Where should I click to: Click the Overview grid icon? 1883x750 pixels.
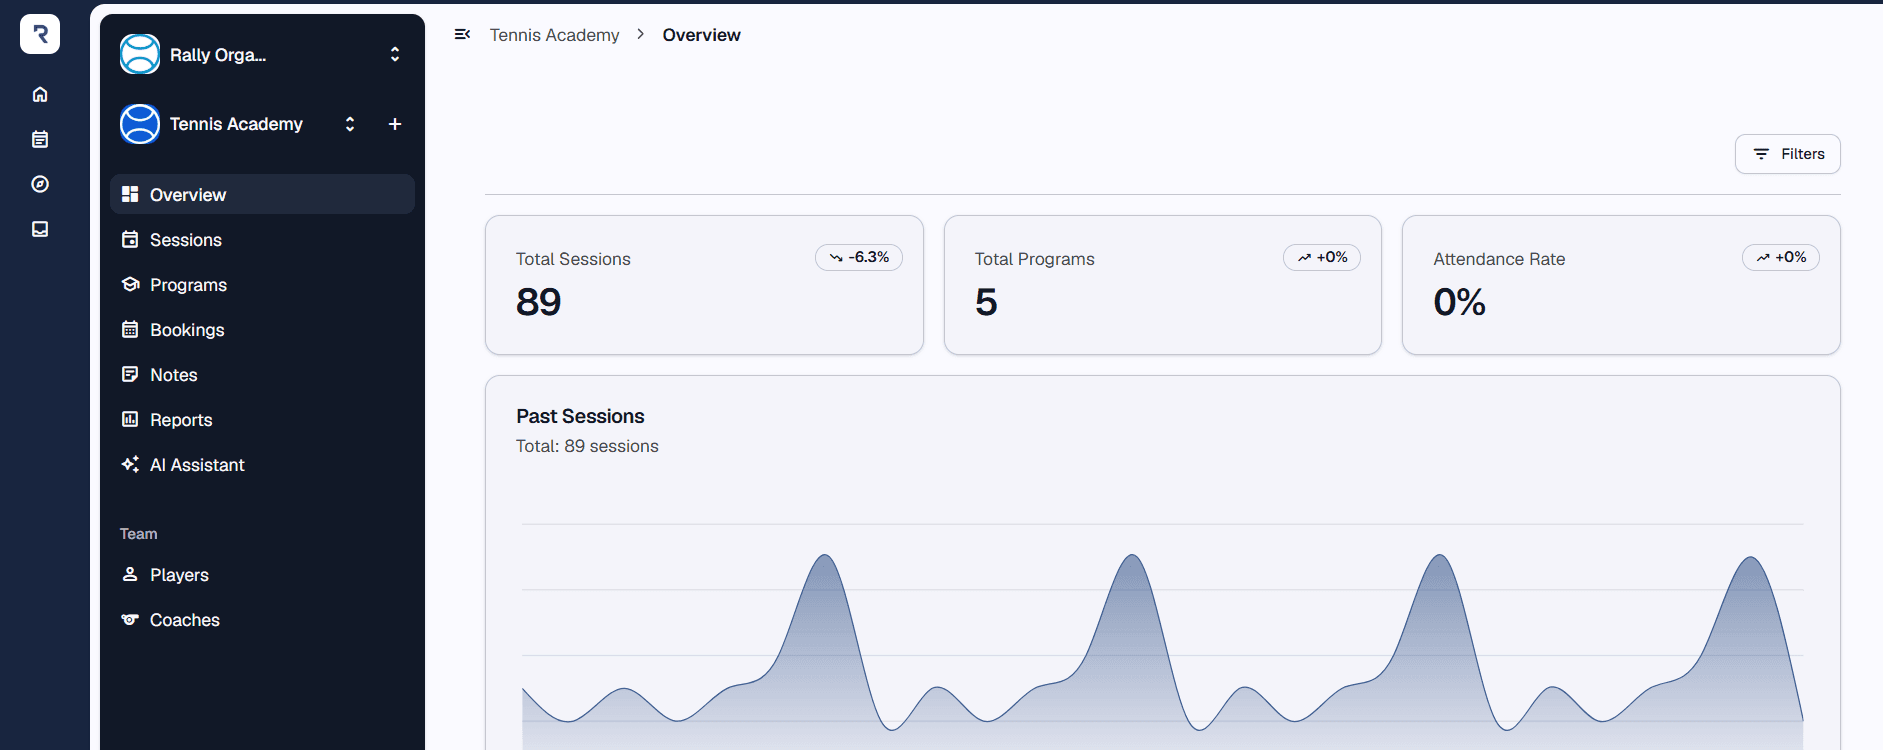130,194
